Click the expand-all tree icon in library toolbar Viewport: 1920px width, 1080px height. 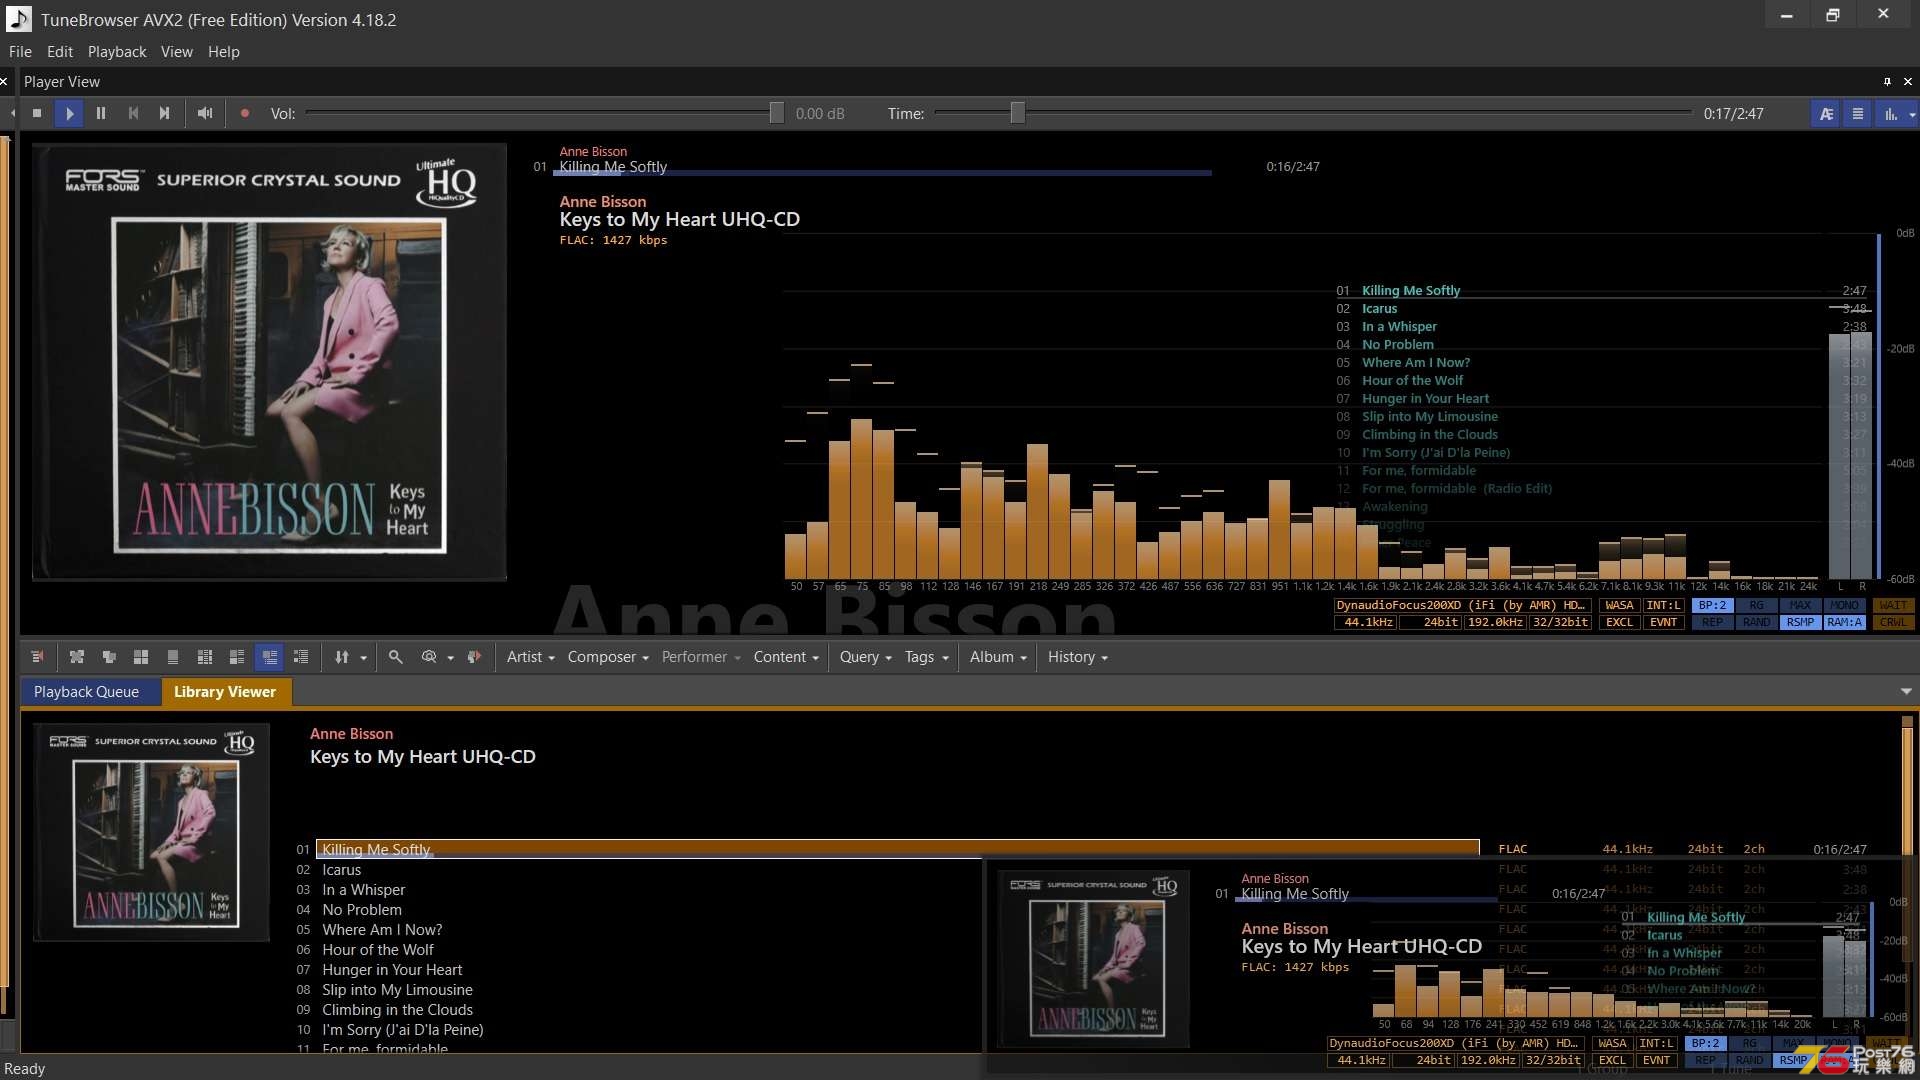pyautogui.click(x=77, y=657)
